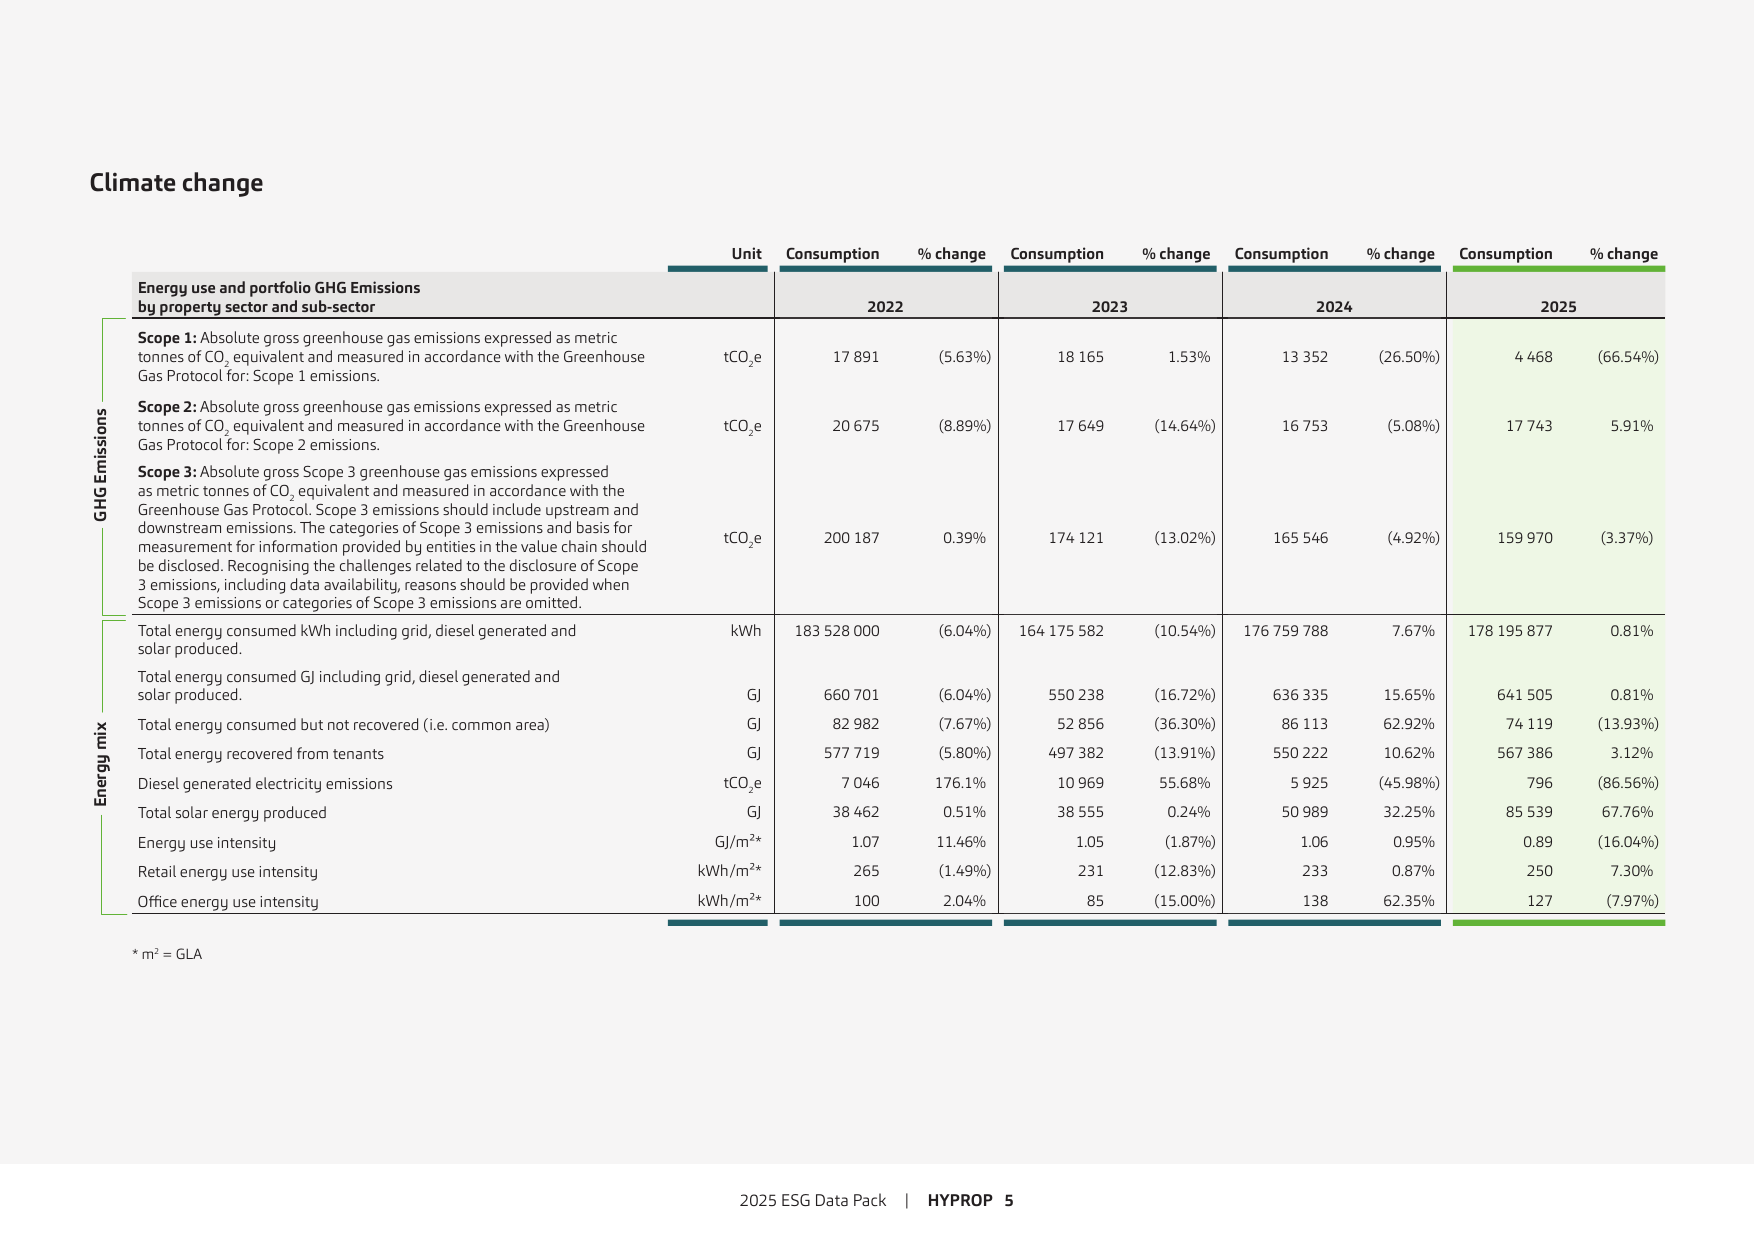
Task: Click the 'Unit' column header
Action: (x=746, y=254)
